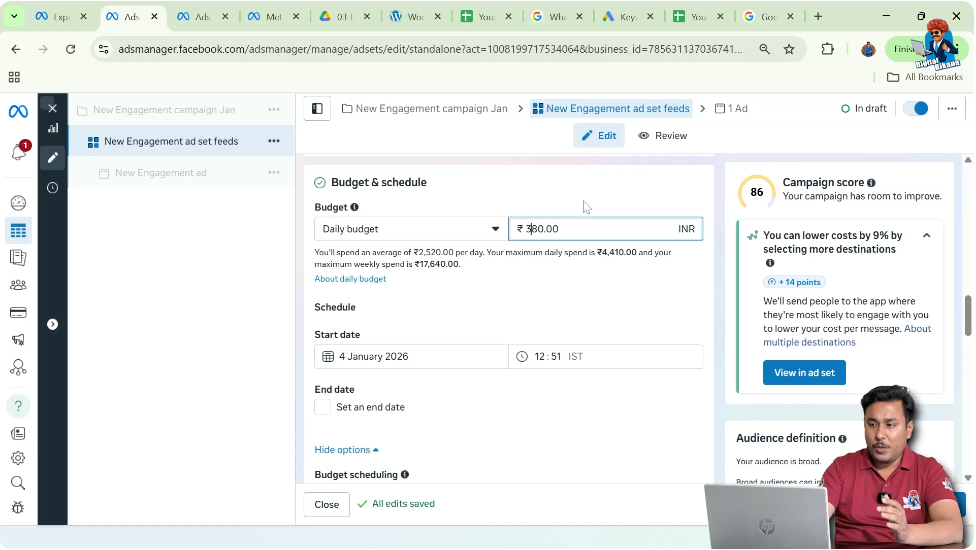
Task: Open Daily budget dropdown
Action: pyautogui.click(x=411, y=229)
